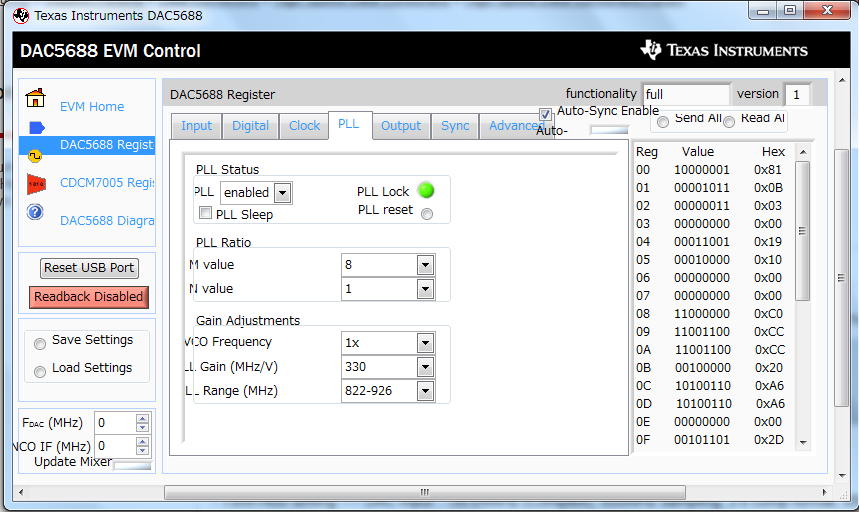
Task: Decrease NCO IF (MHz) with down arrow
Action: [x=142, y=451]
